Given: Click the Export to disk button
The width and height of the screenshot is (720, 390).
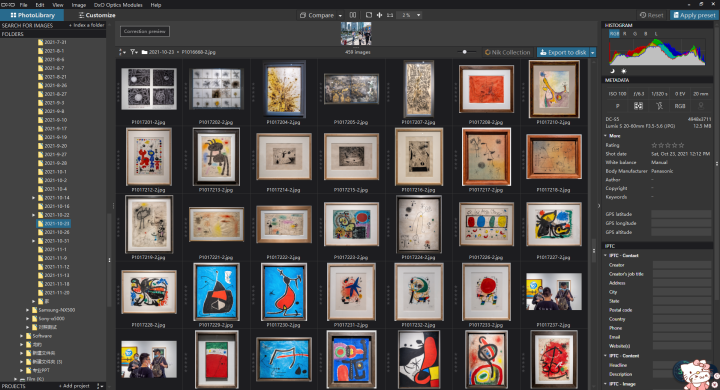Looking at the screenshot, I should tap(563, 52).
